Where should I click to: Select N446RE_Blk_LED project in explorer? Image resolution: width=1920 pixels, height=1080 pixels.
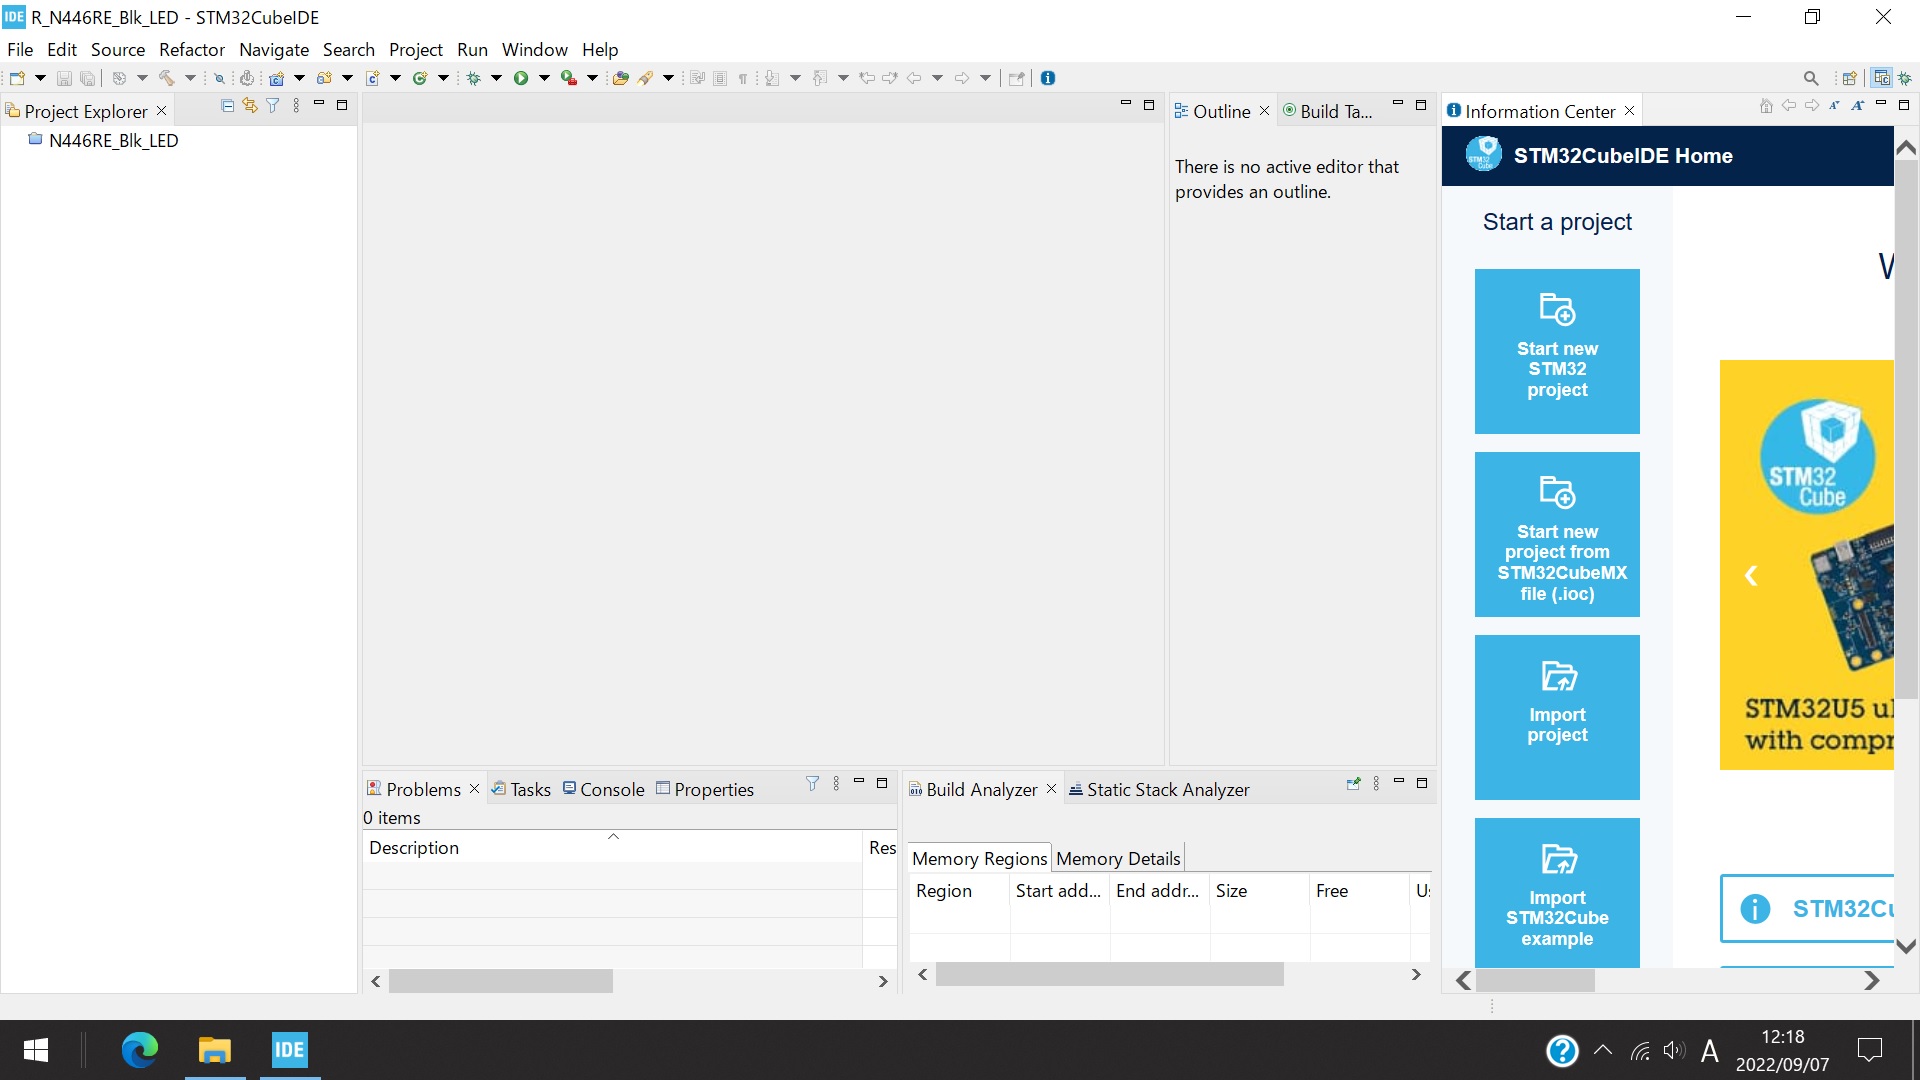pyautogui.click(x=103, y=140)
